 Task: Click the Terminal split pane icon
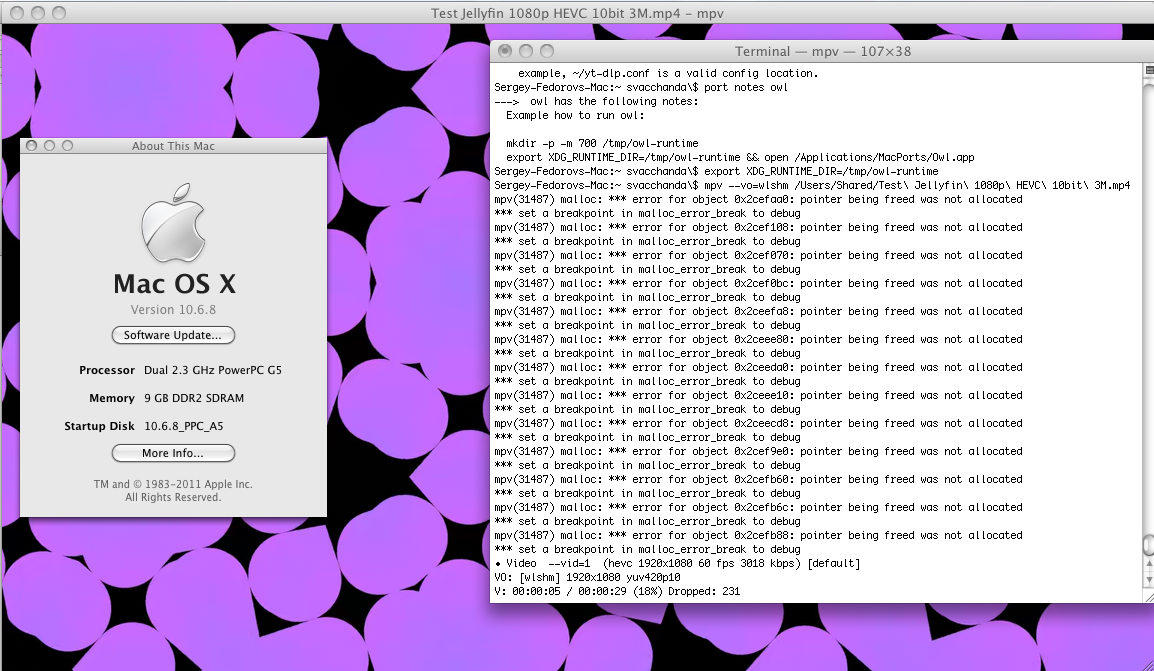[1150, 70]
